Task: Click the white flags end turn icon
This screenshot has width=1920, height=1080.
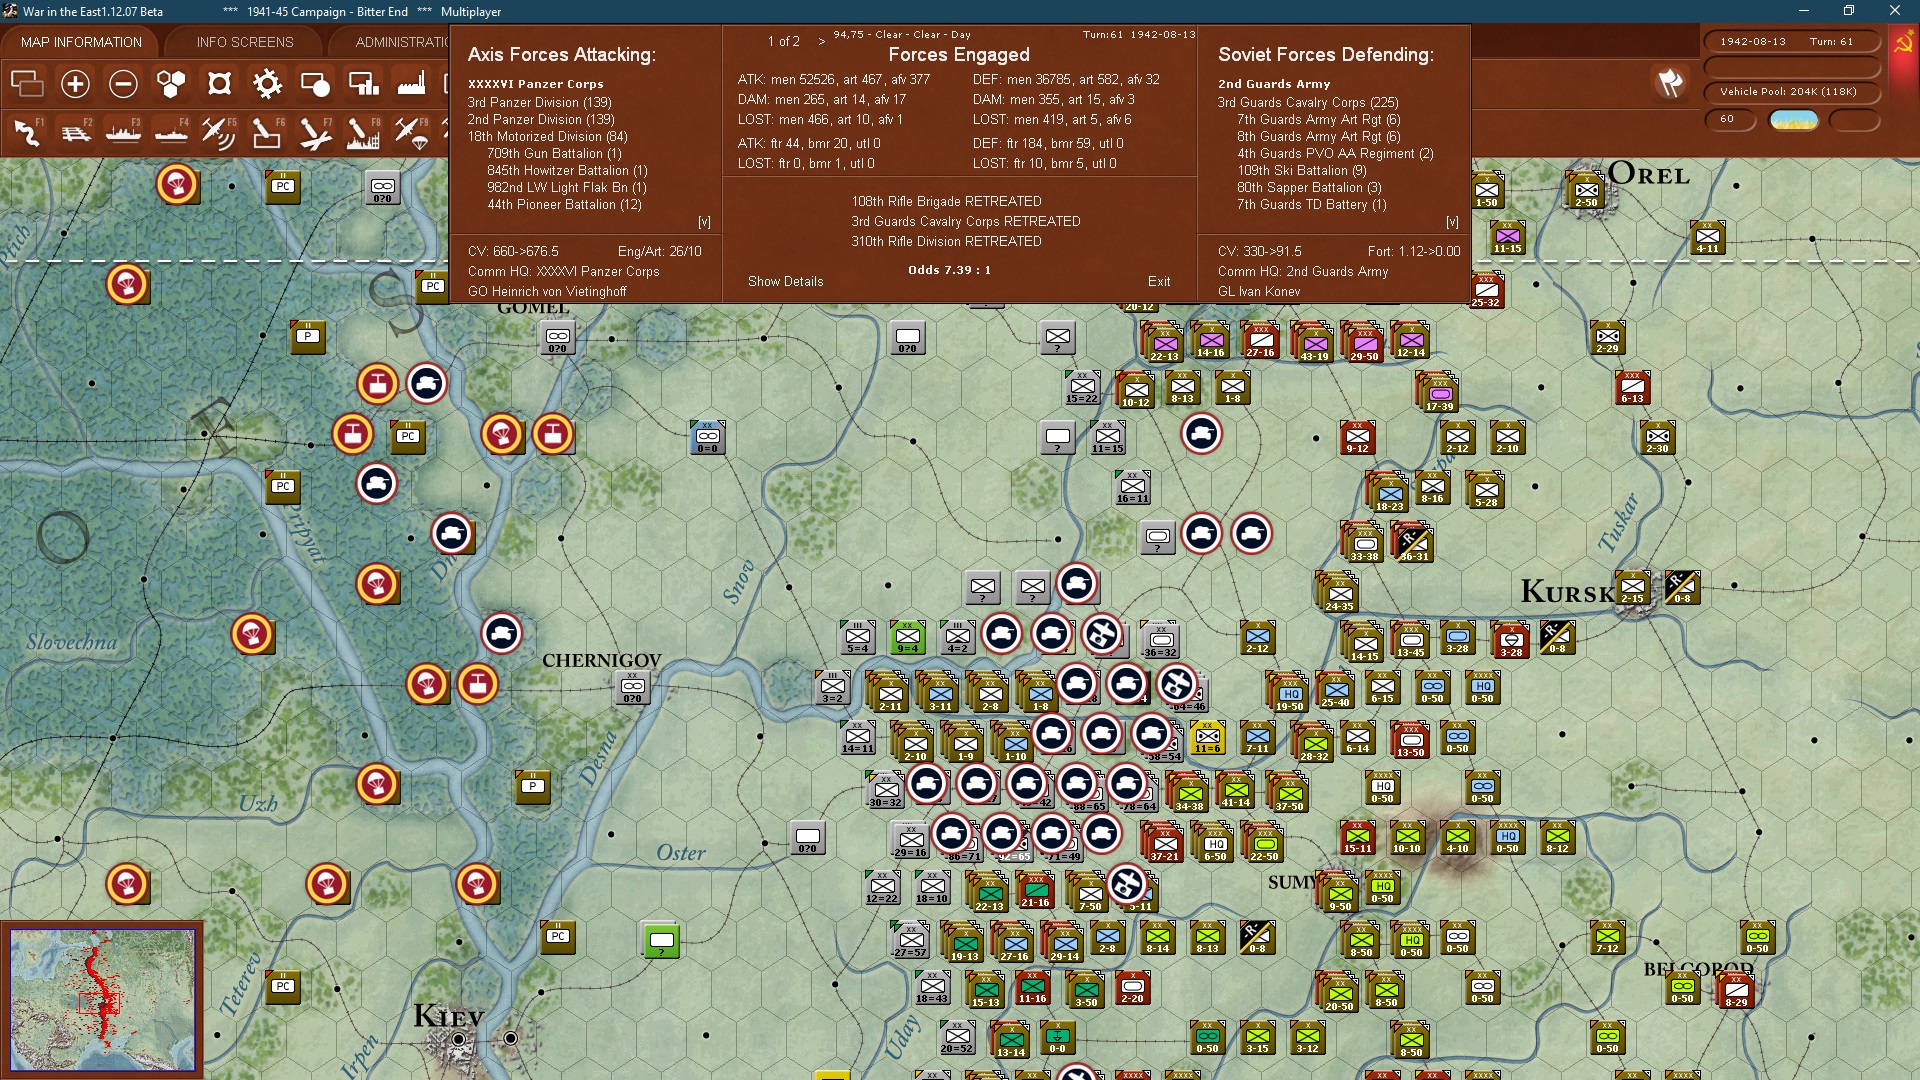Action: (x=1670, y=83)
